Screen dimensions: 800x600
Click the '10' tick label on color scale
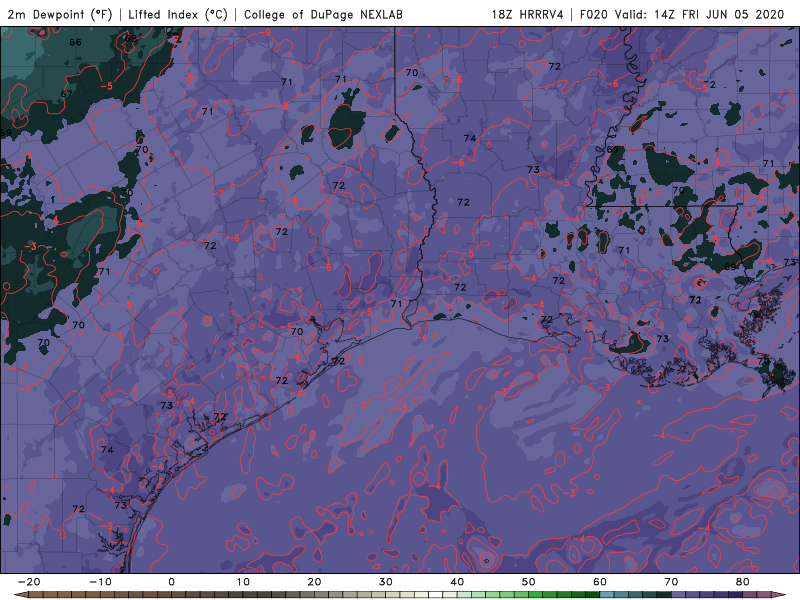click(x=243, y=582)
